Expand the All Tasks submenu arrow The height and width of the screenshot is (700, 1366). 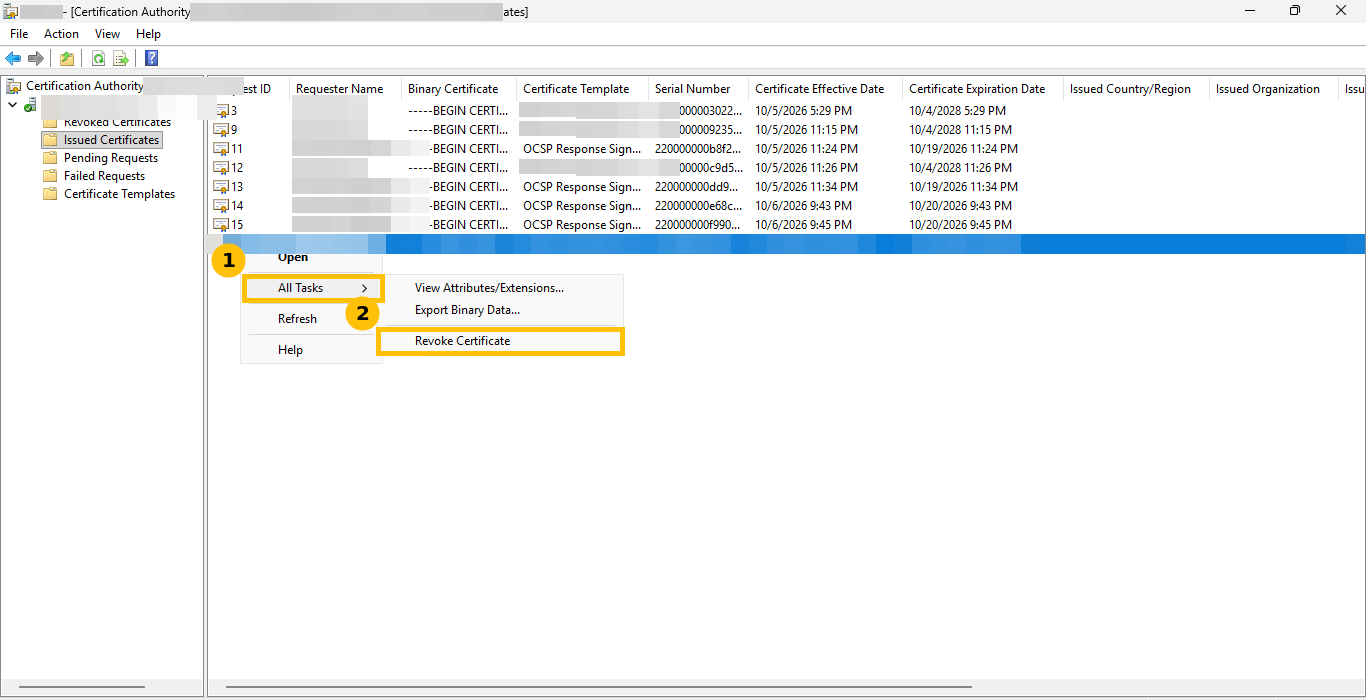pyautogui.click(x=365, y=288)
